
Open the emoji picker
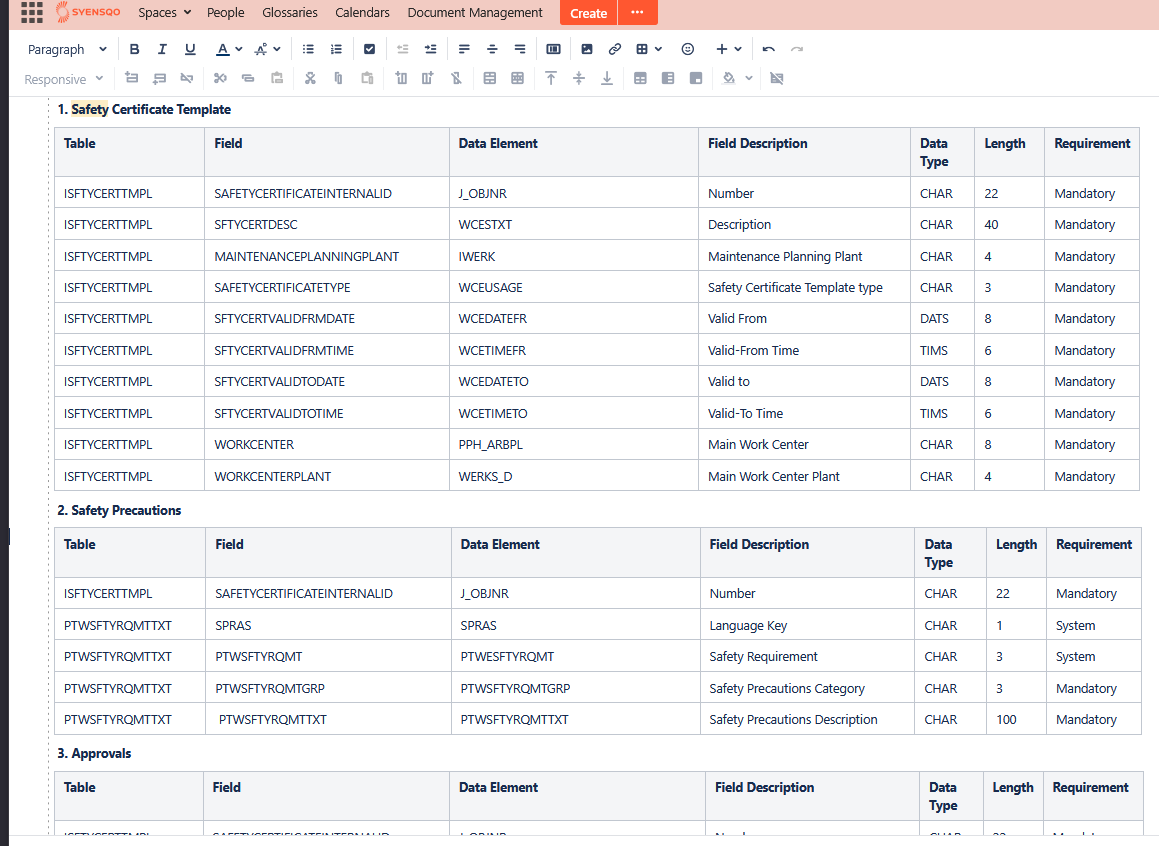688,49
